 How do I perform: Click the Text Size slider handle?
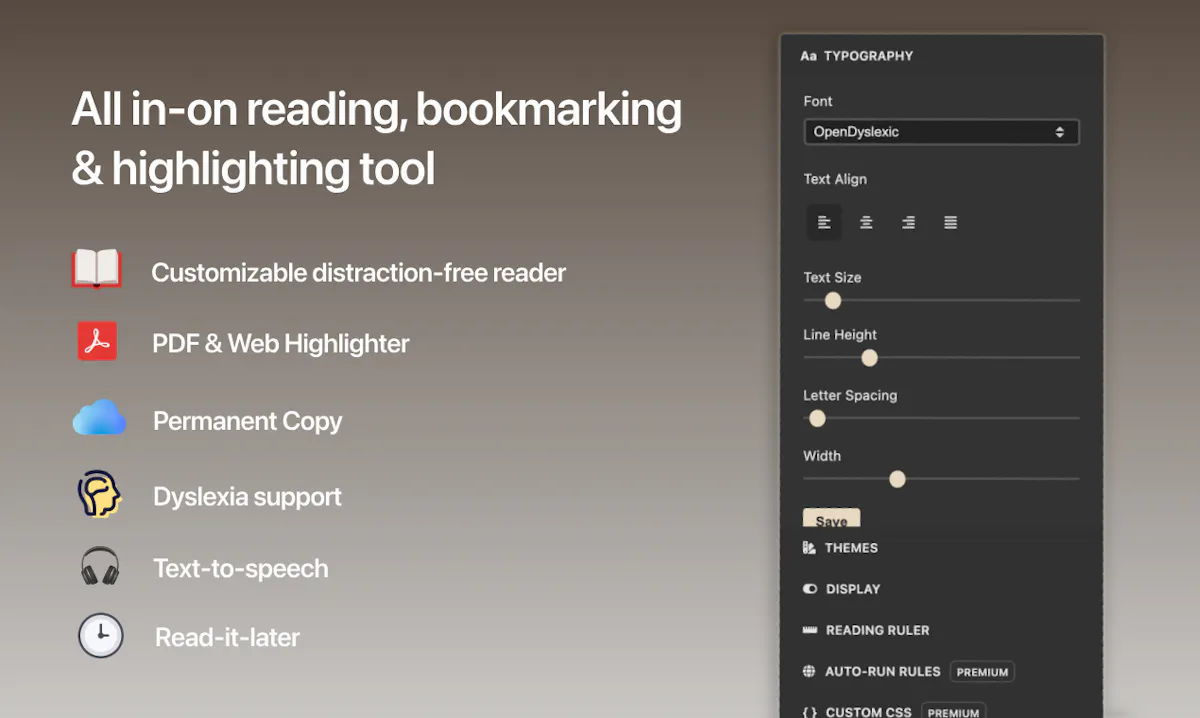[x=833, y=300]
